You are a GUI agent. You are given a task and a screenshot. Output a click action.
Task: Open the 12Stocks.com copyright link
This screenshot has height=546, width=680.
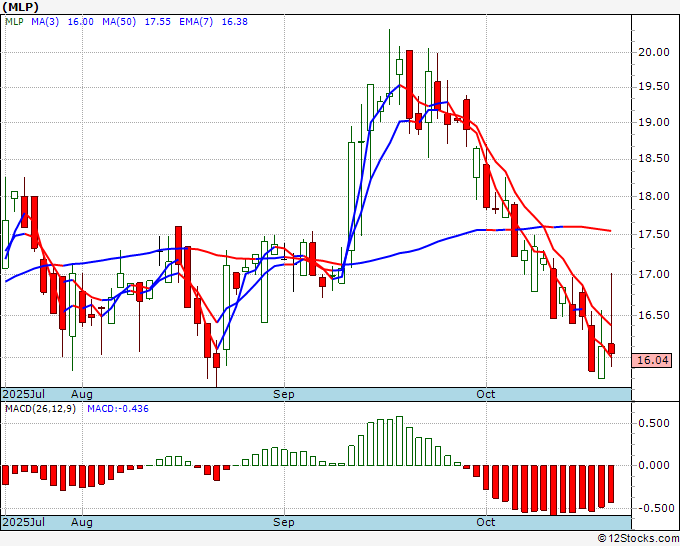638,539
